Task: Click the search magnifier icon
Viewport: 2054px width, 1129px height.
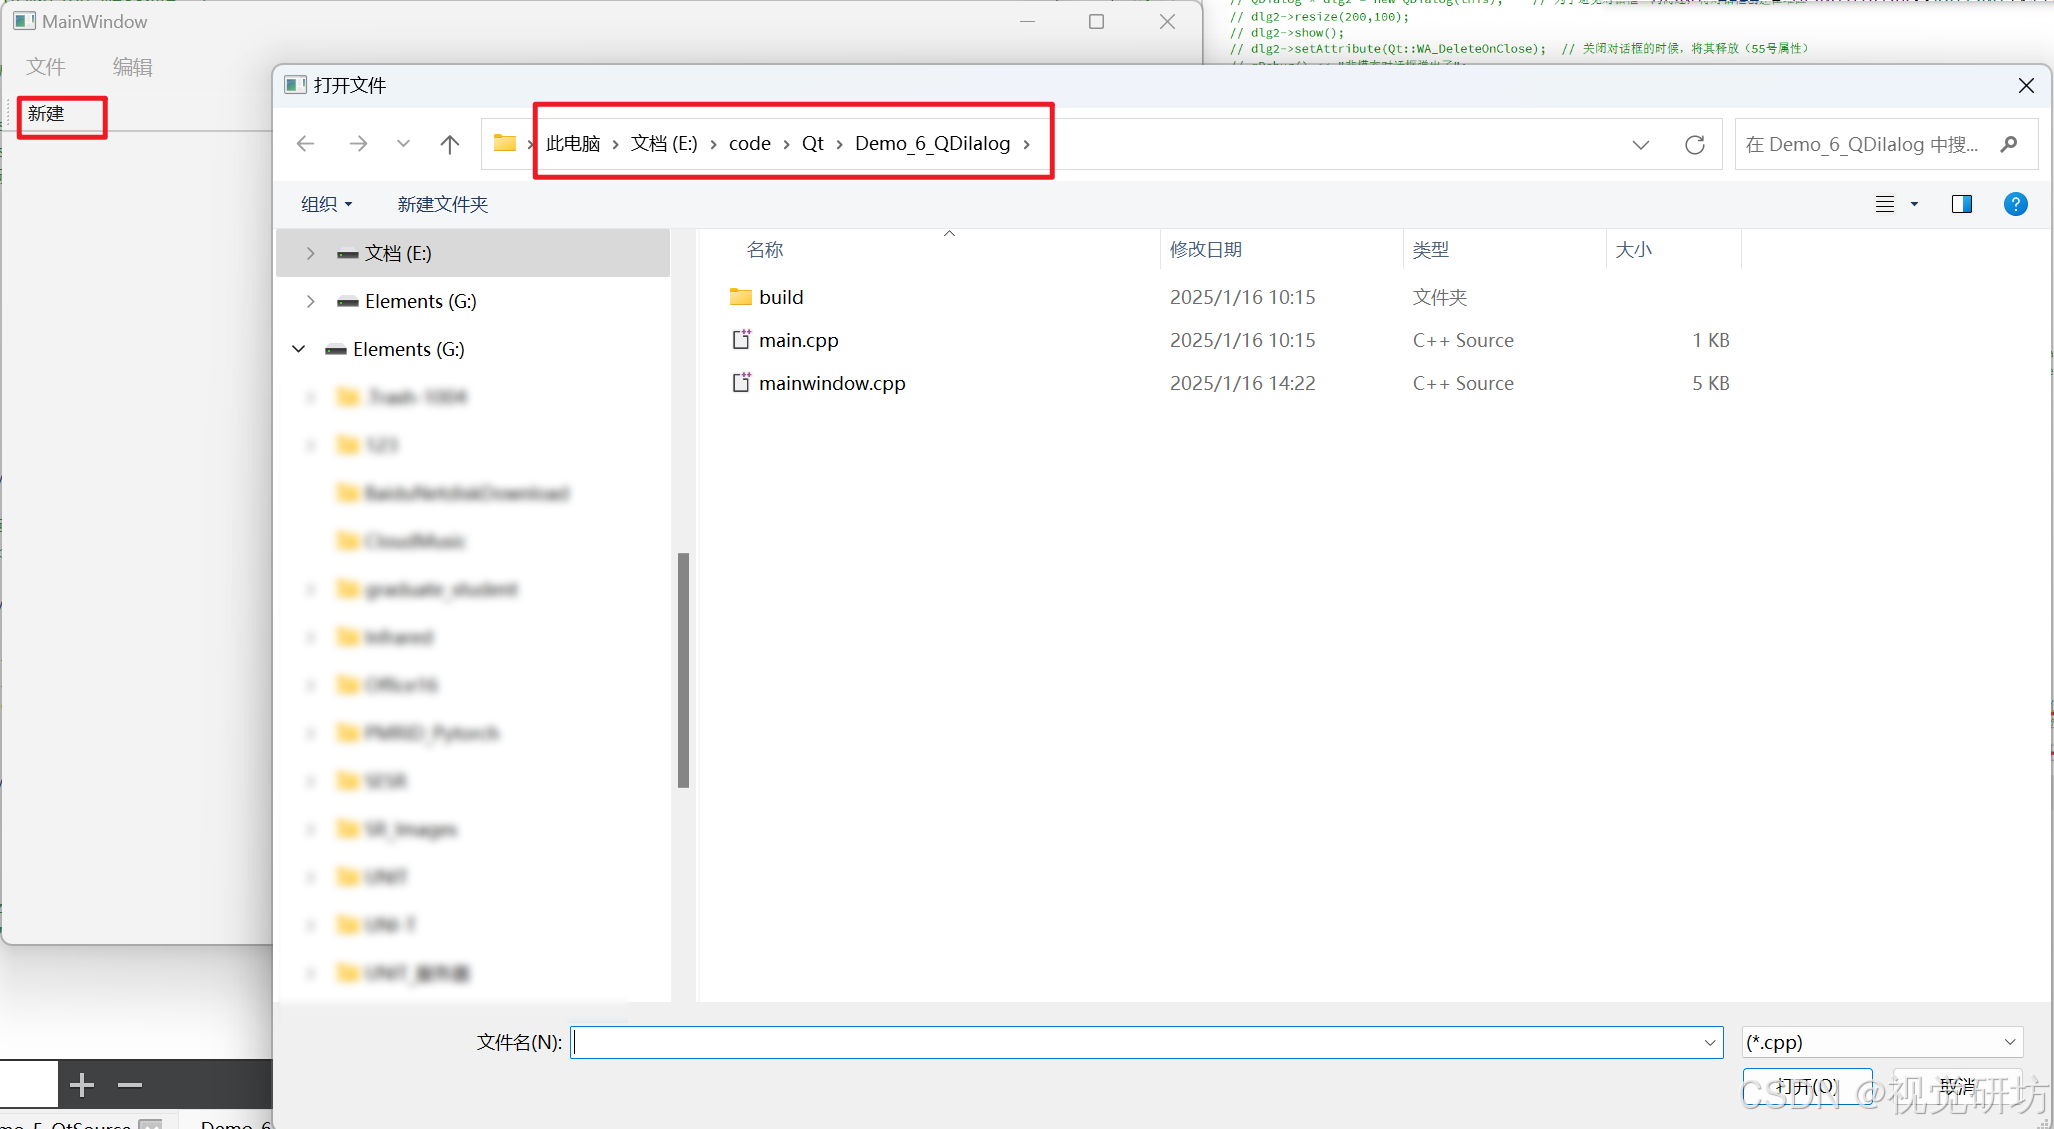Action: pos(2009,144)
